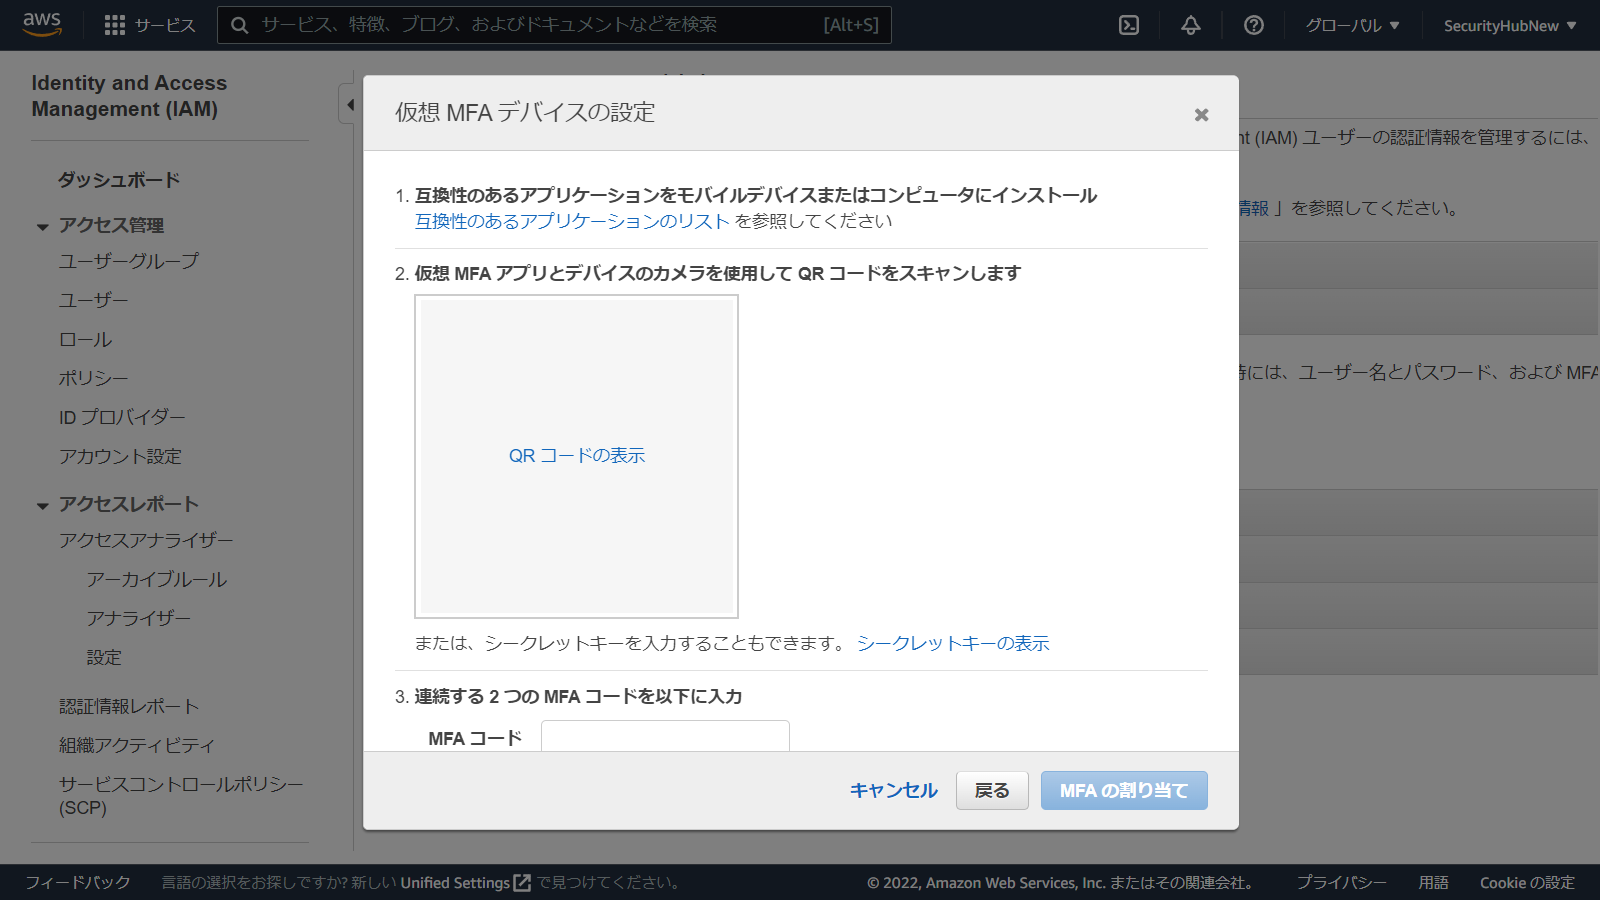Image resolution: width=1600 pixels, height=900 pixels.
Task: Show the QR code via QR コードの表示
Action: (576, 455)
